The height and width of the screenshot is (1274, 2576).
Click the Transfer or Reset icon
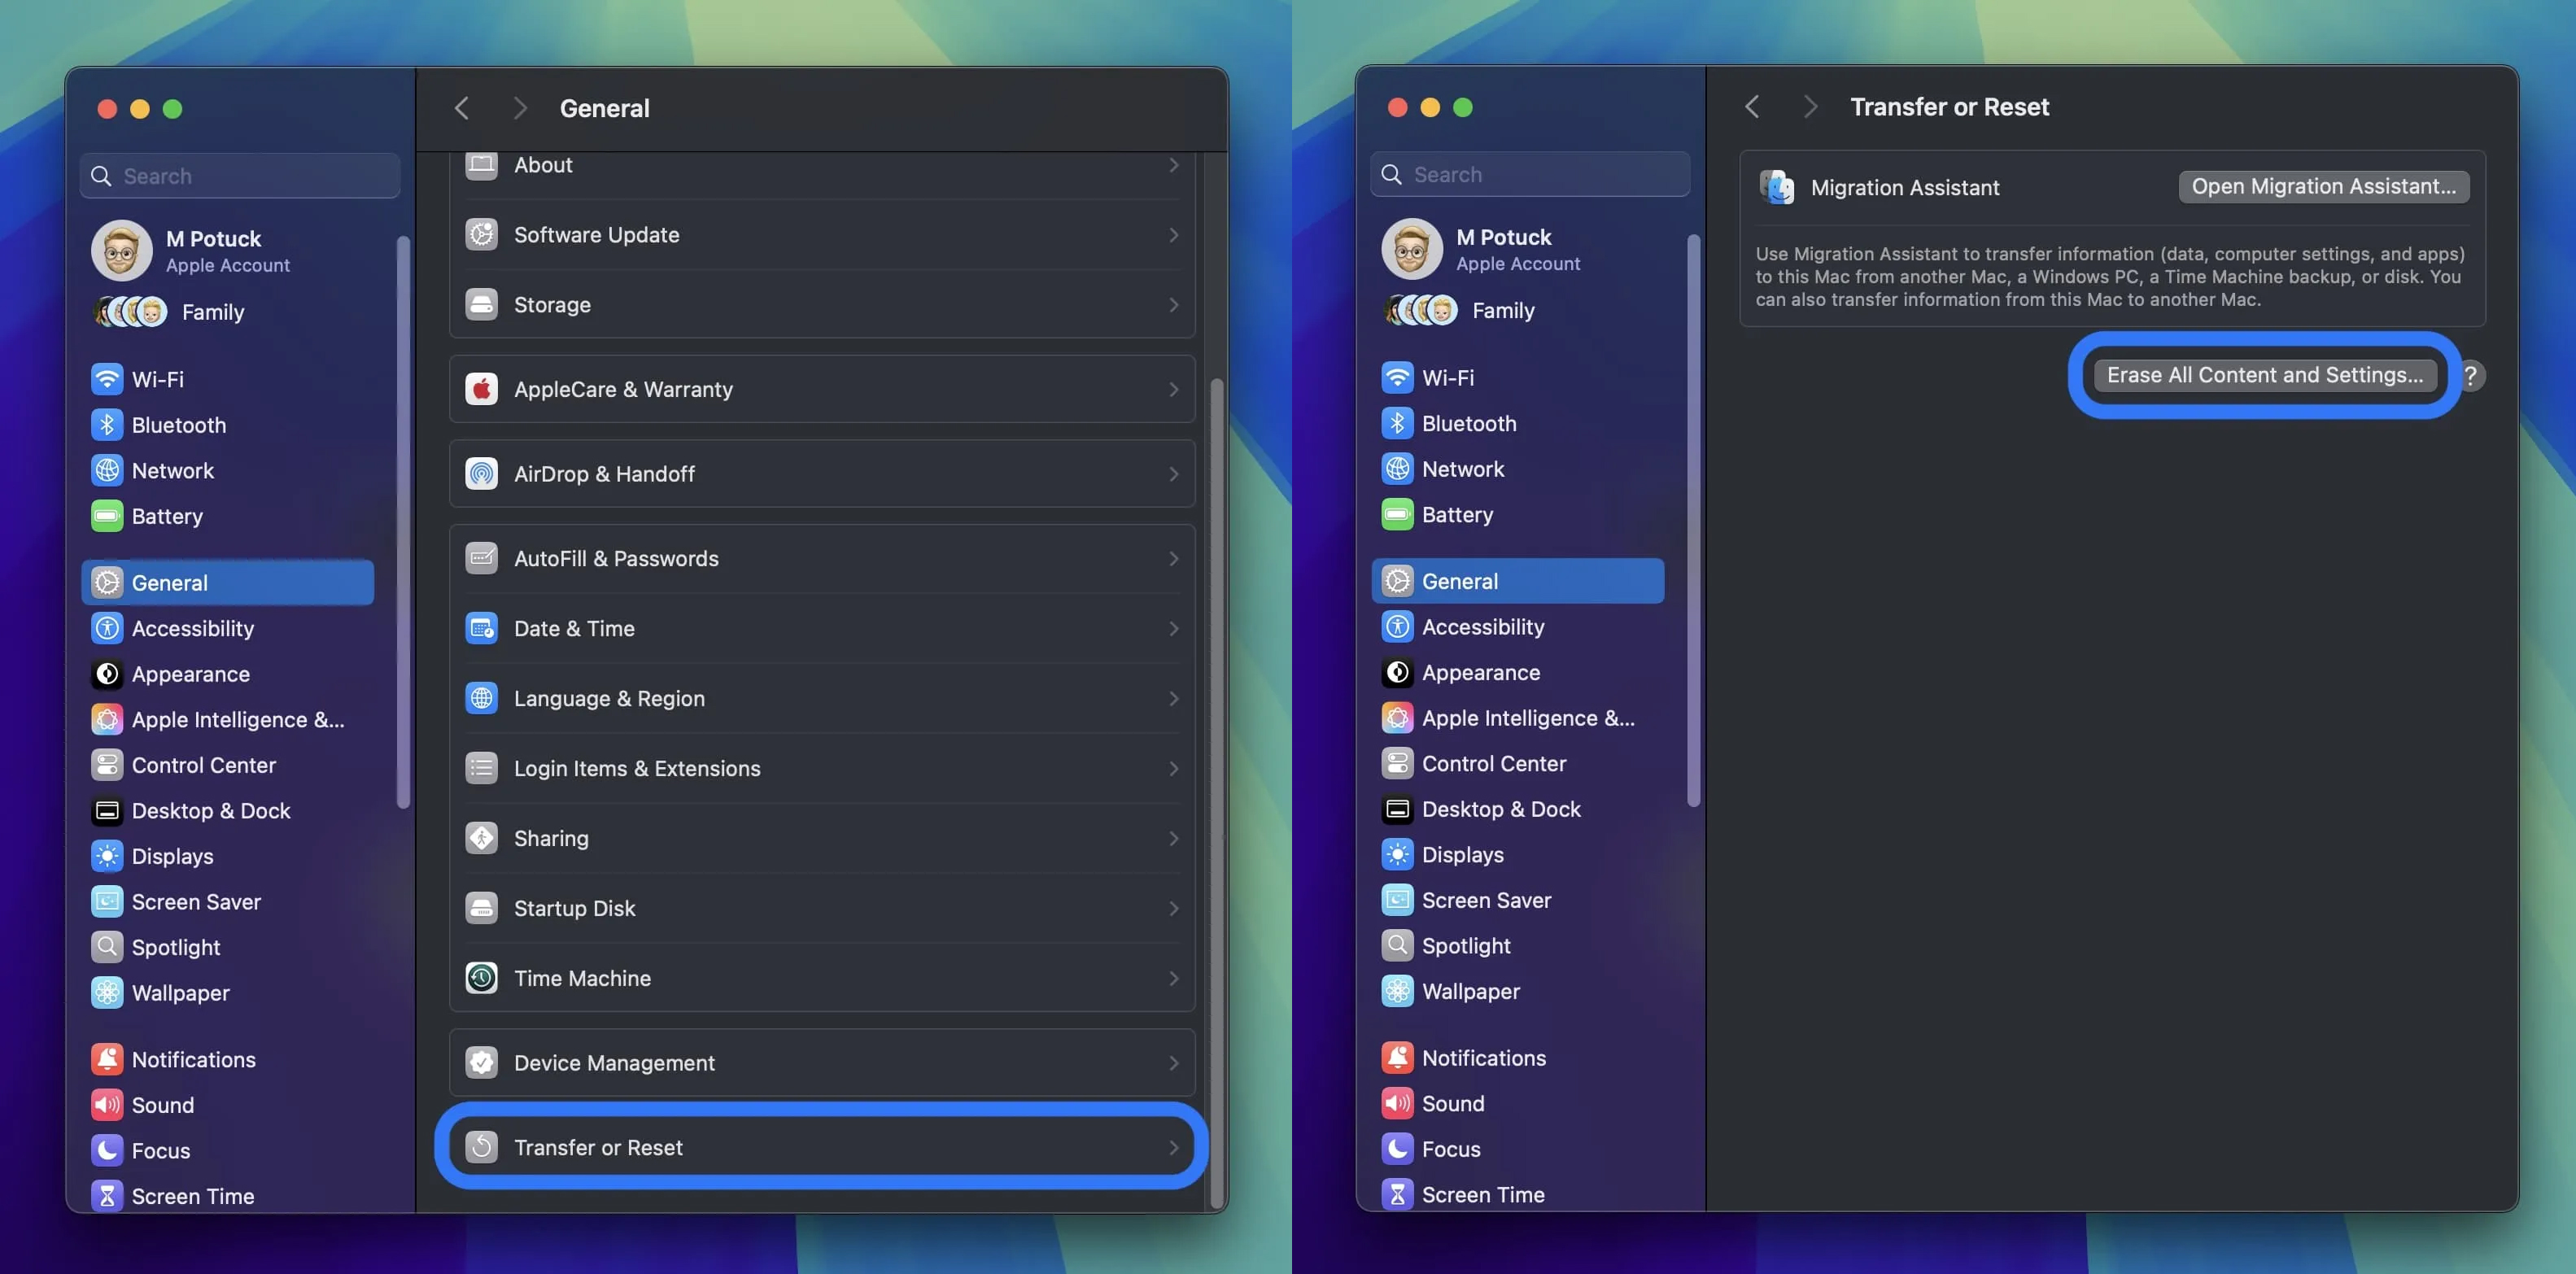pyautogui.click(x=481, y=1147)
